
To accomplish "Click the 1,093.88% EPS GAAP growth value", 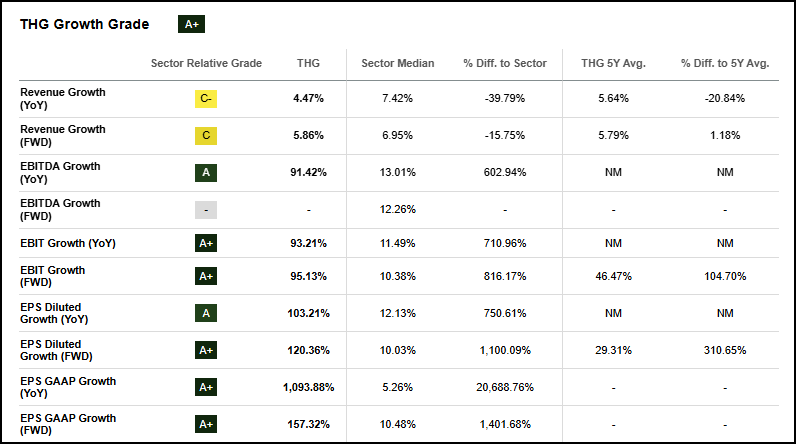I will [309, 387].
